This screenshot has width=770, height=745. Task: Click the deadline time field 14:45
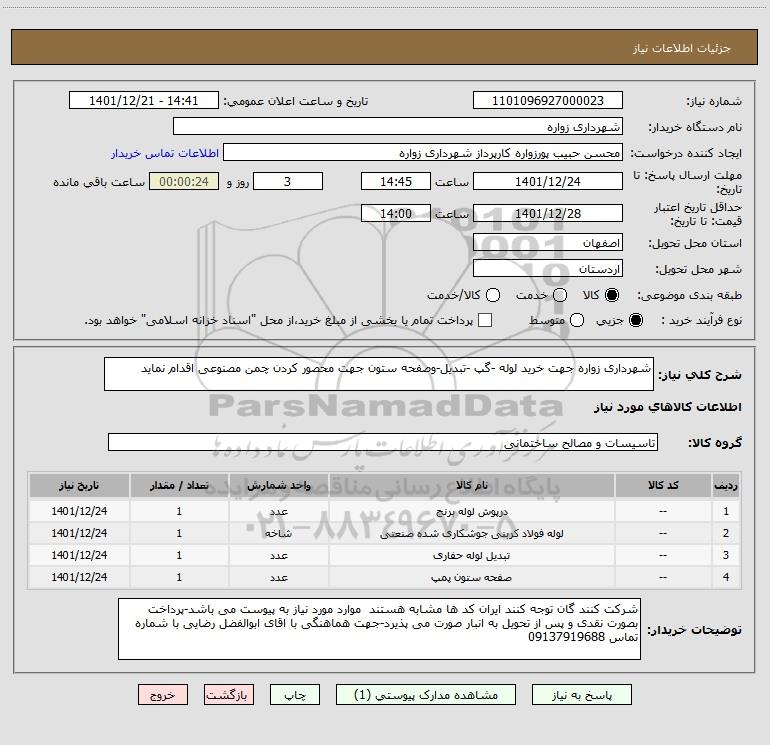coord(396,181)
